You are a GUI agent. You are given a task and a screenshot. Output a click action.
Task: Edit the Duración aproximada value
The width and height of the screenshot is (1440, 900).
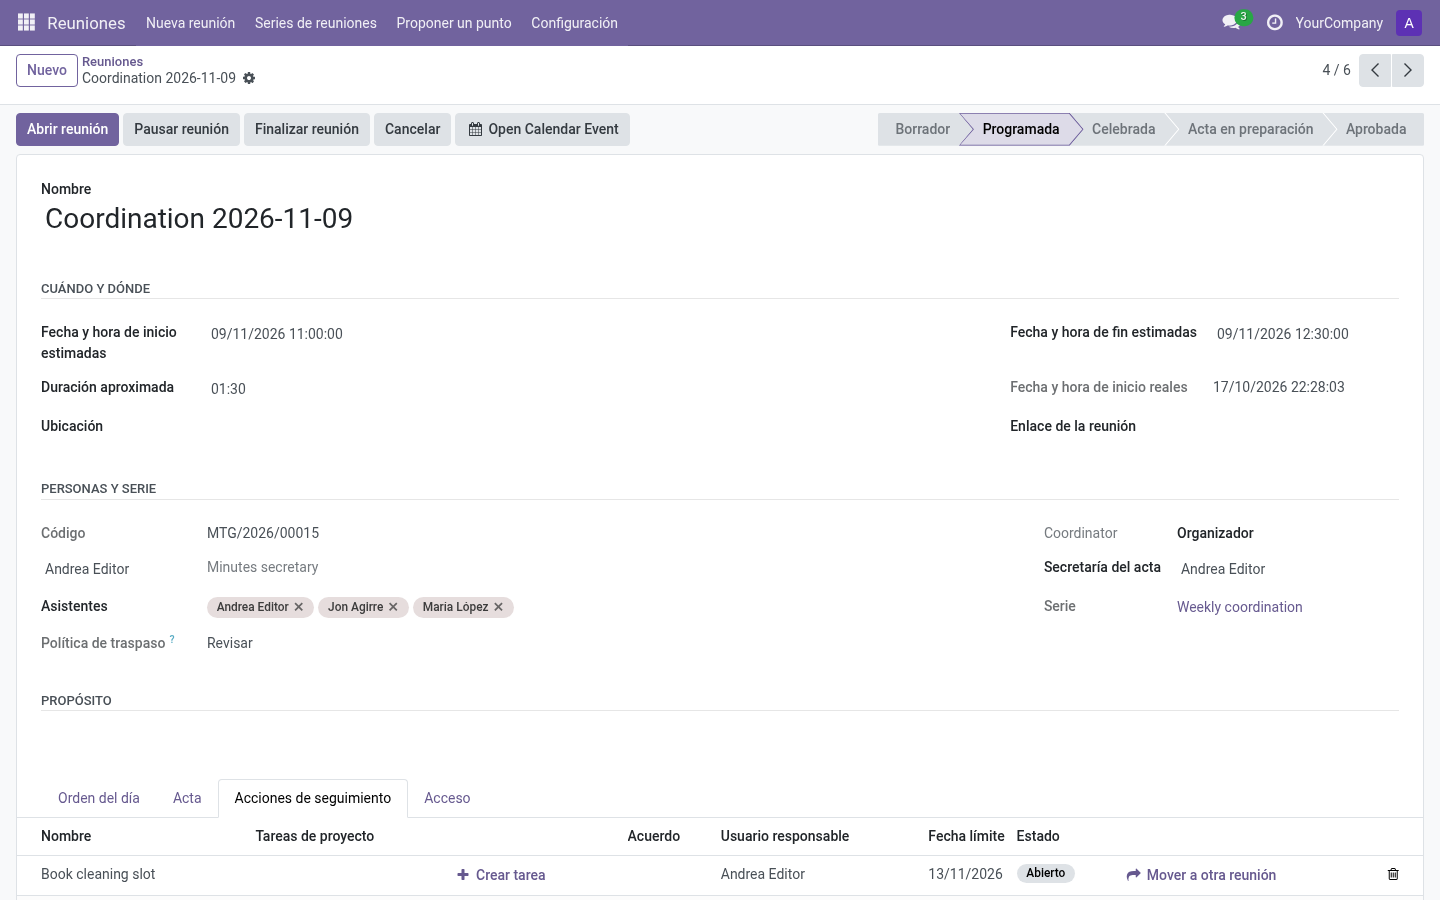228,389
